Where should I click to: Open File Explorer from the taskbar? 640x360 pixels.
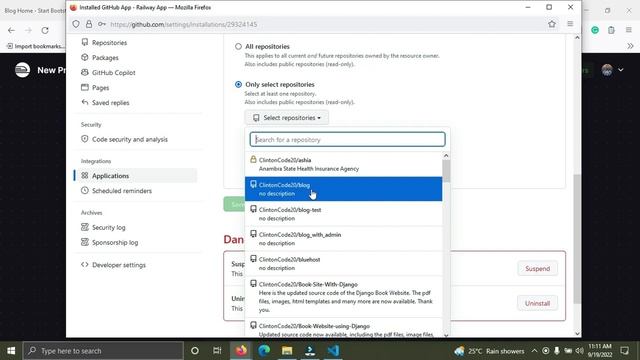287,351
